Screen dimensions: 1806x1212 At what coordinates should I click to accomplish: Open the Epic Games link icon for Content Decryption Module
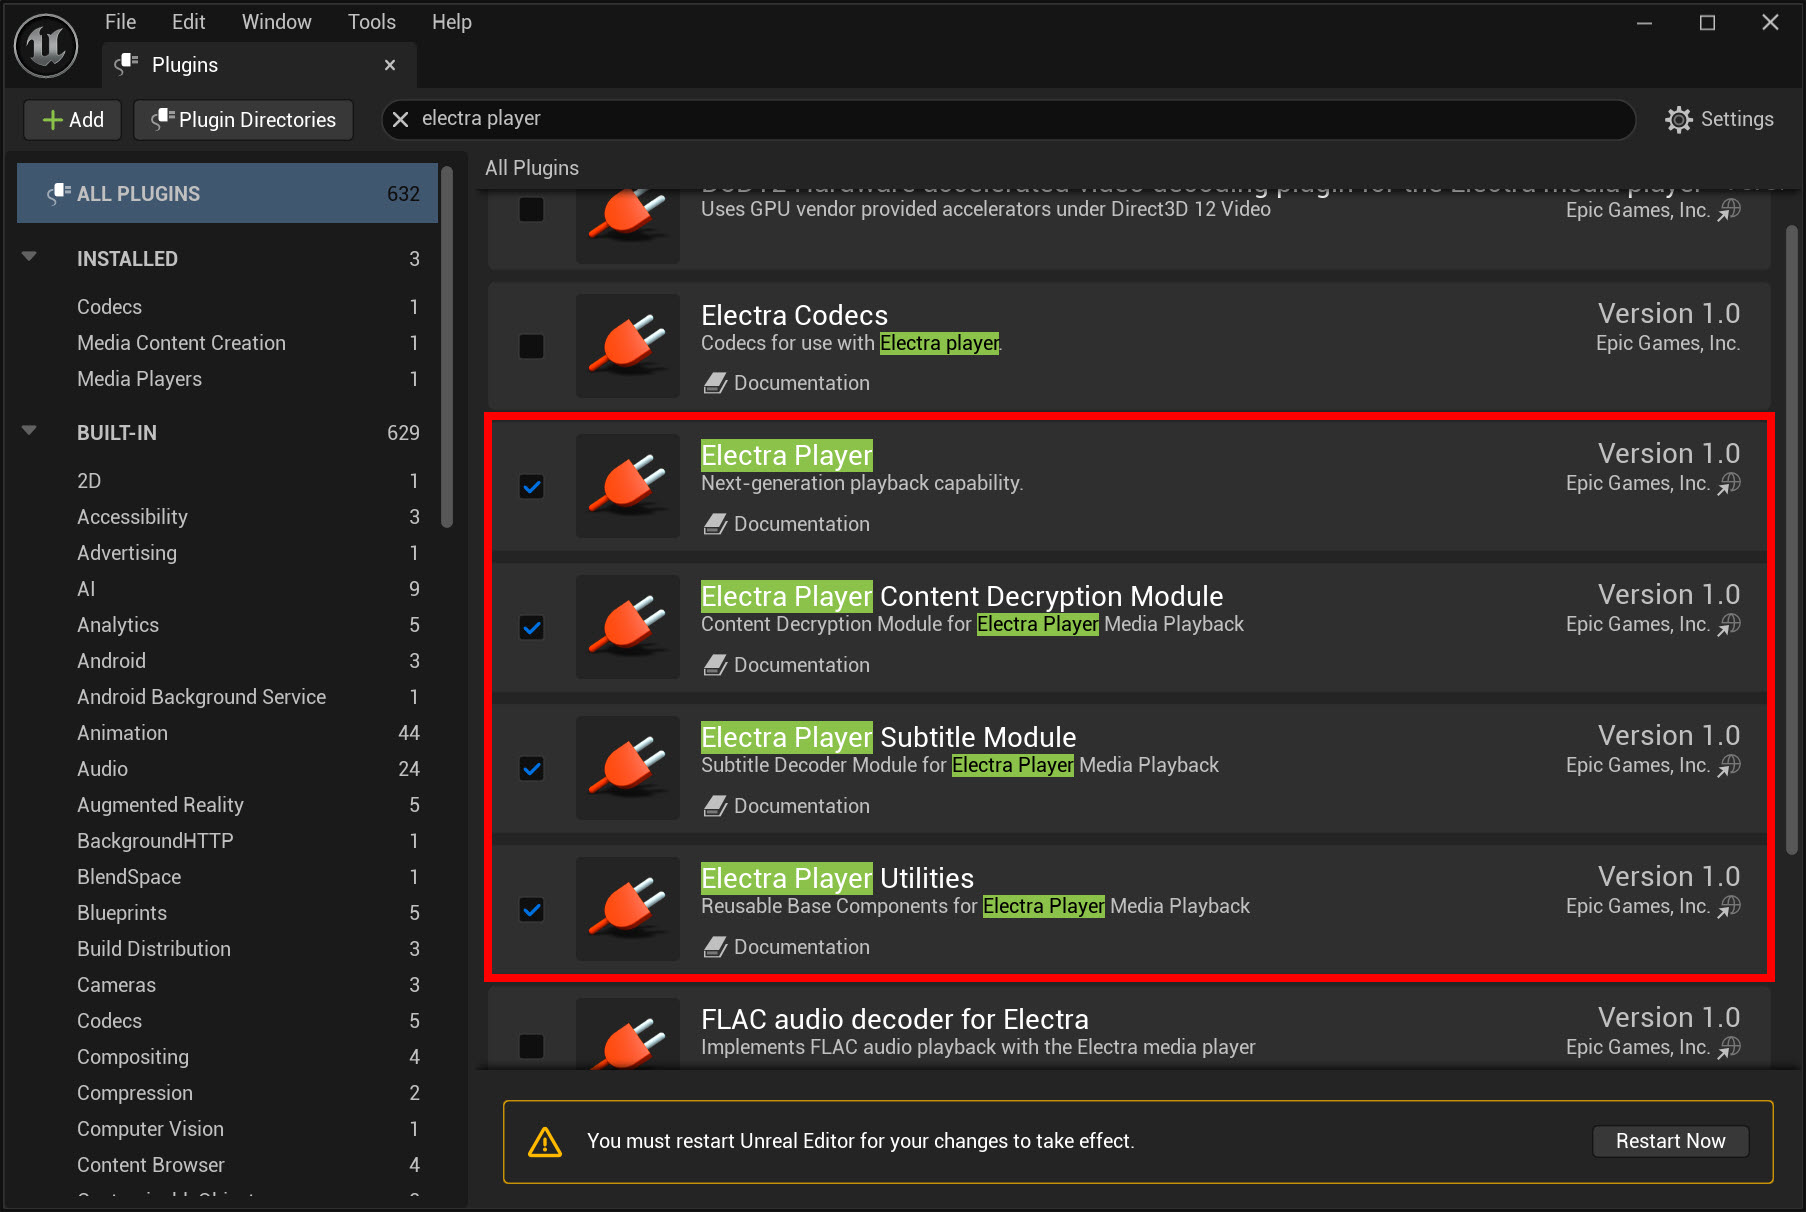[1729, 625]
